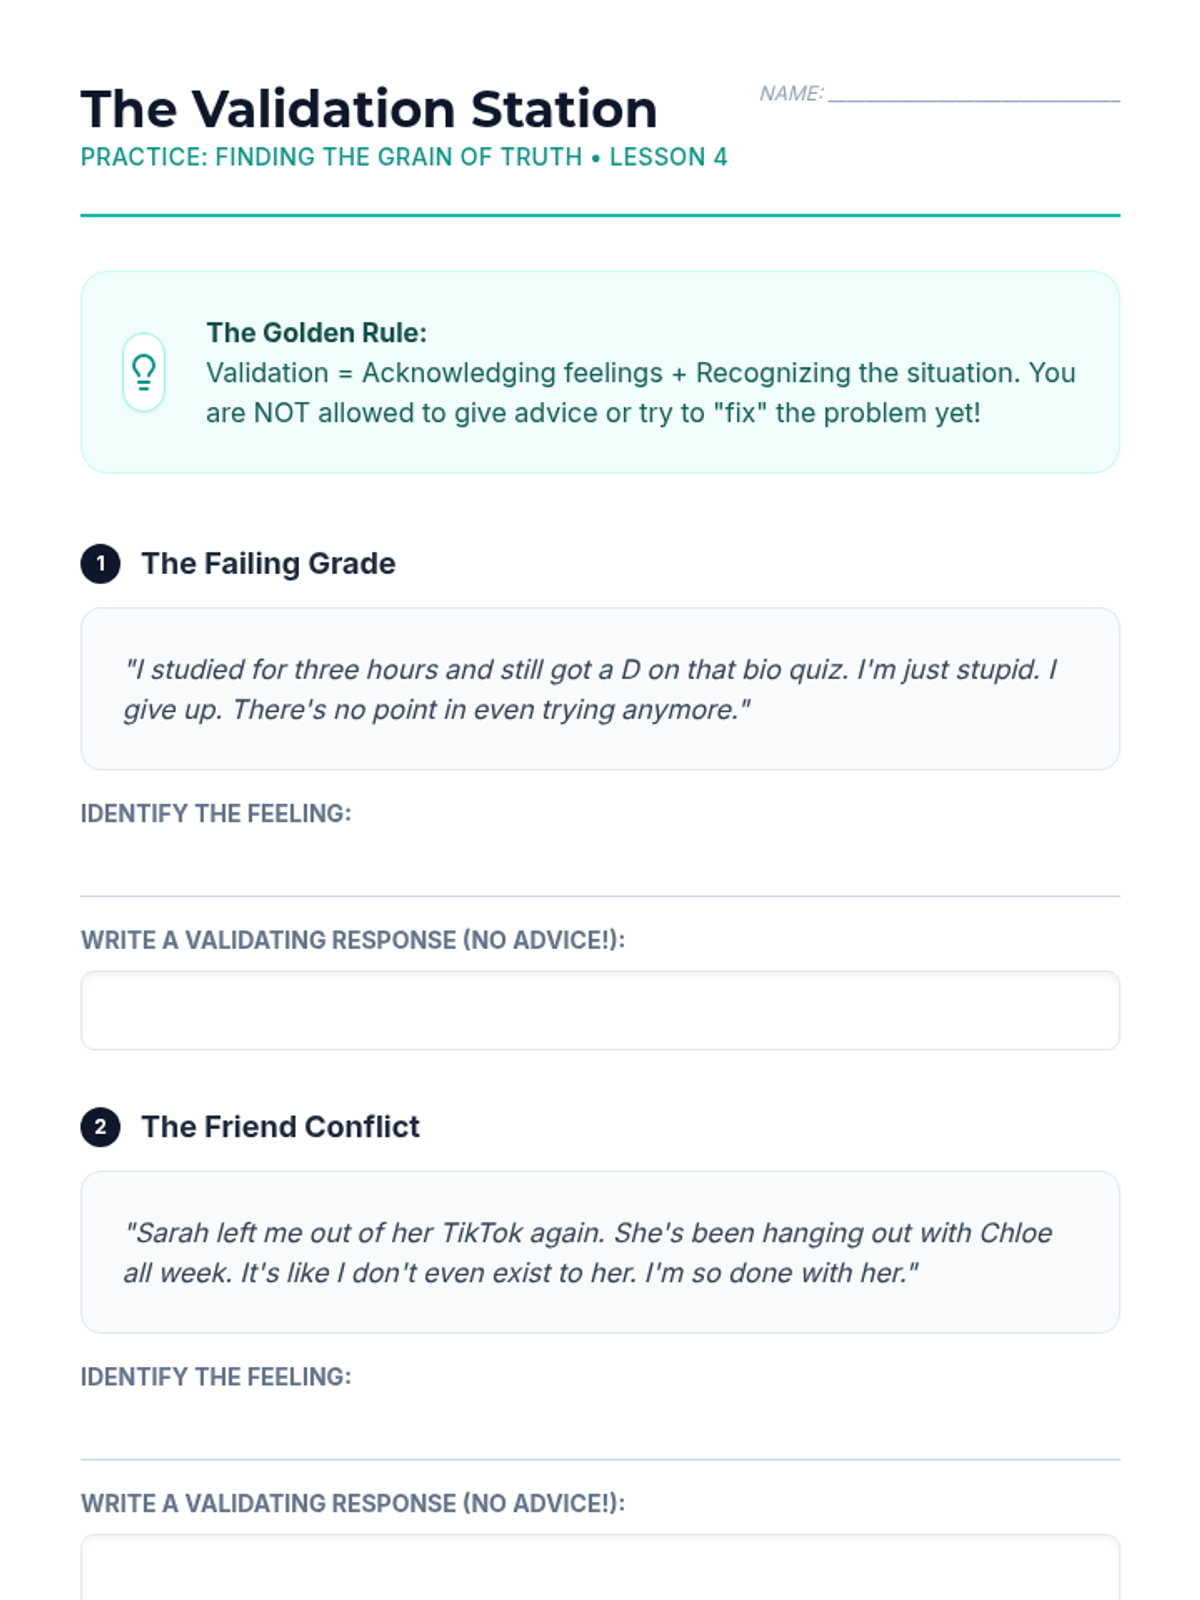The height and width of the screenshot is (1600, 1200).
Task: Click the Practice Lesson 4 subtitle
Action: (404, 157)
